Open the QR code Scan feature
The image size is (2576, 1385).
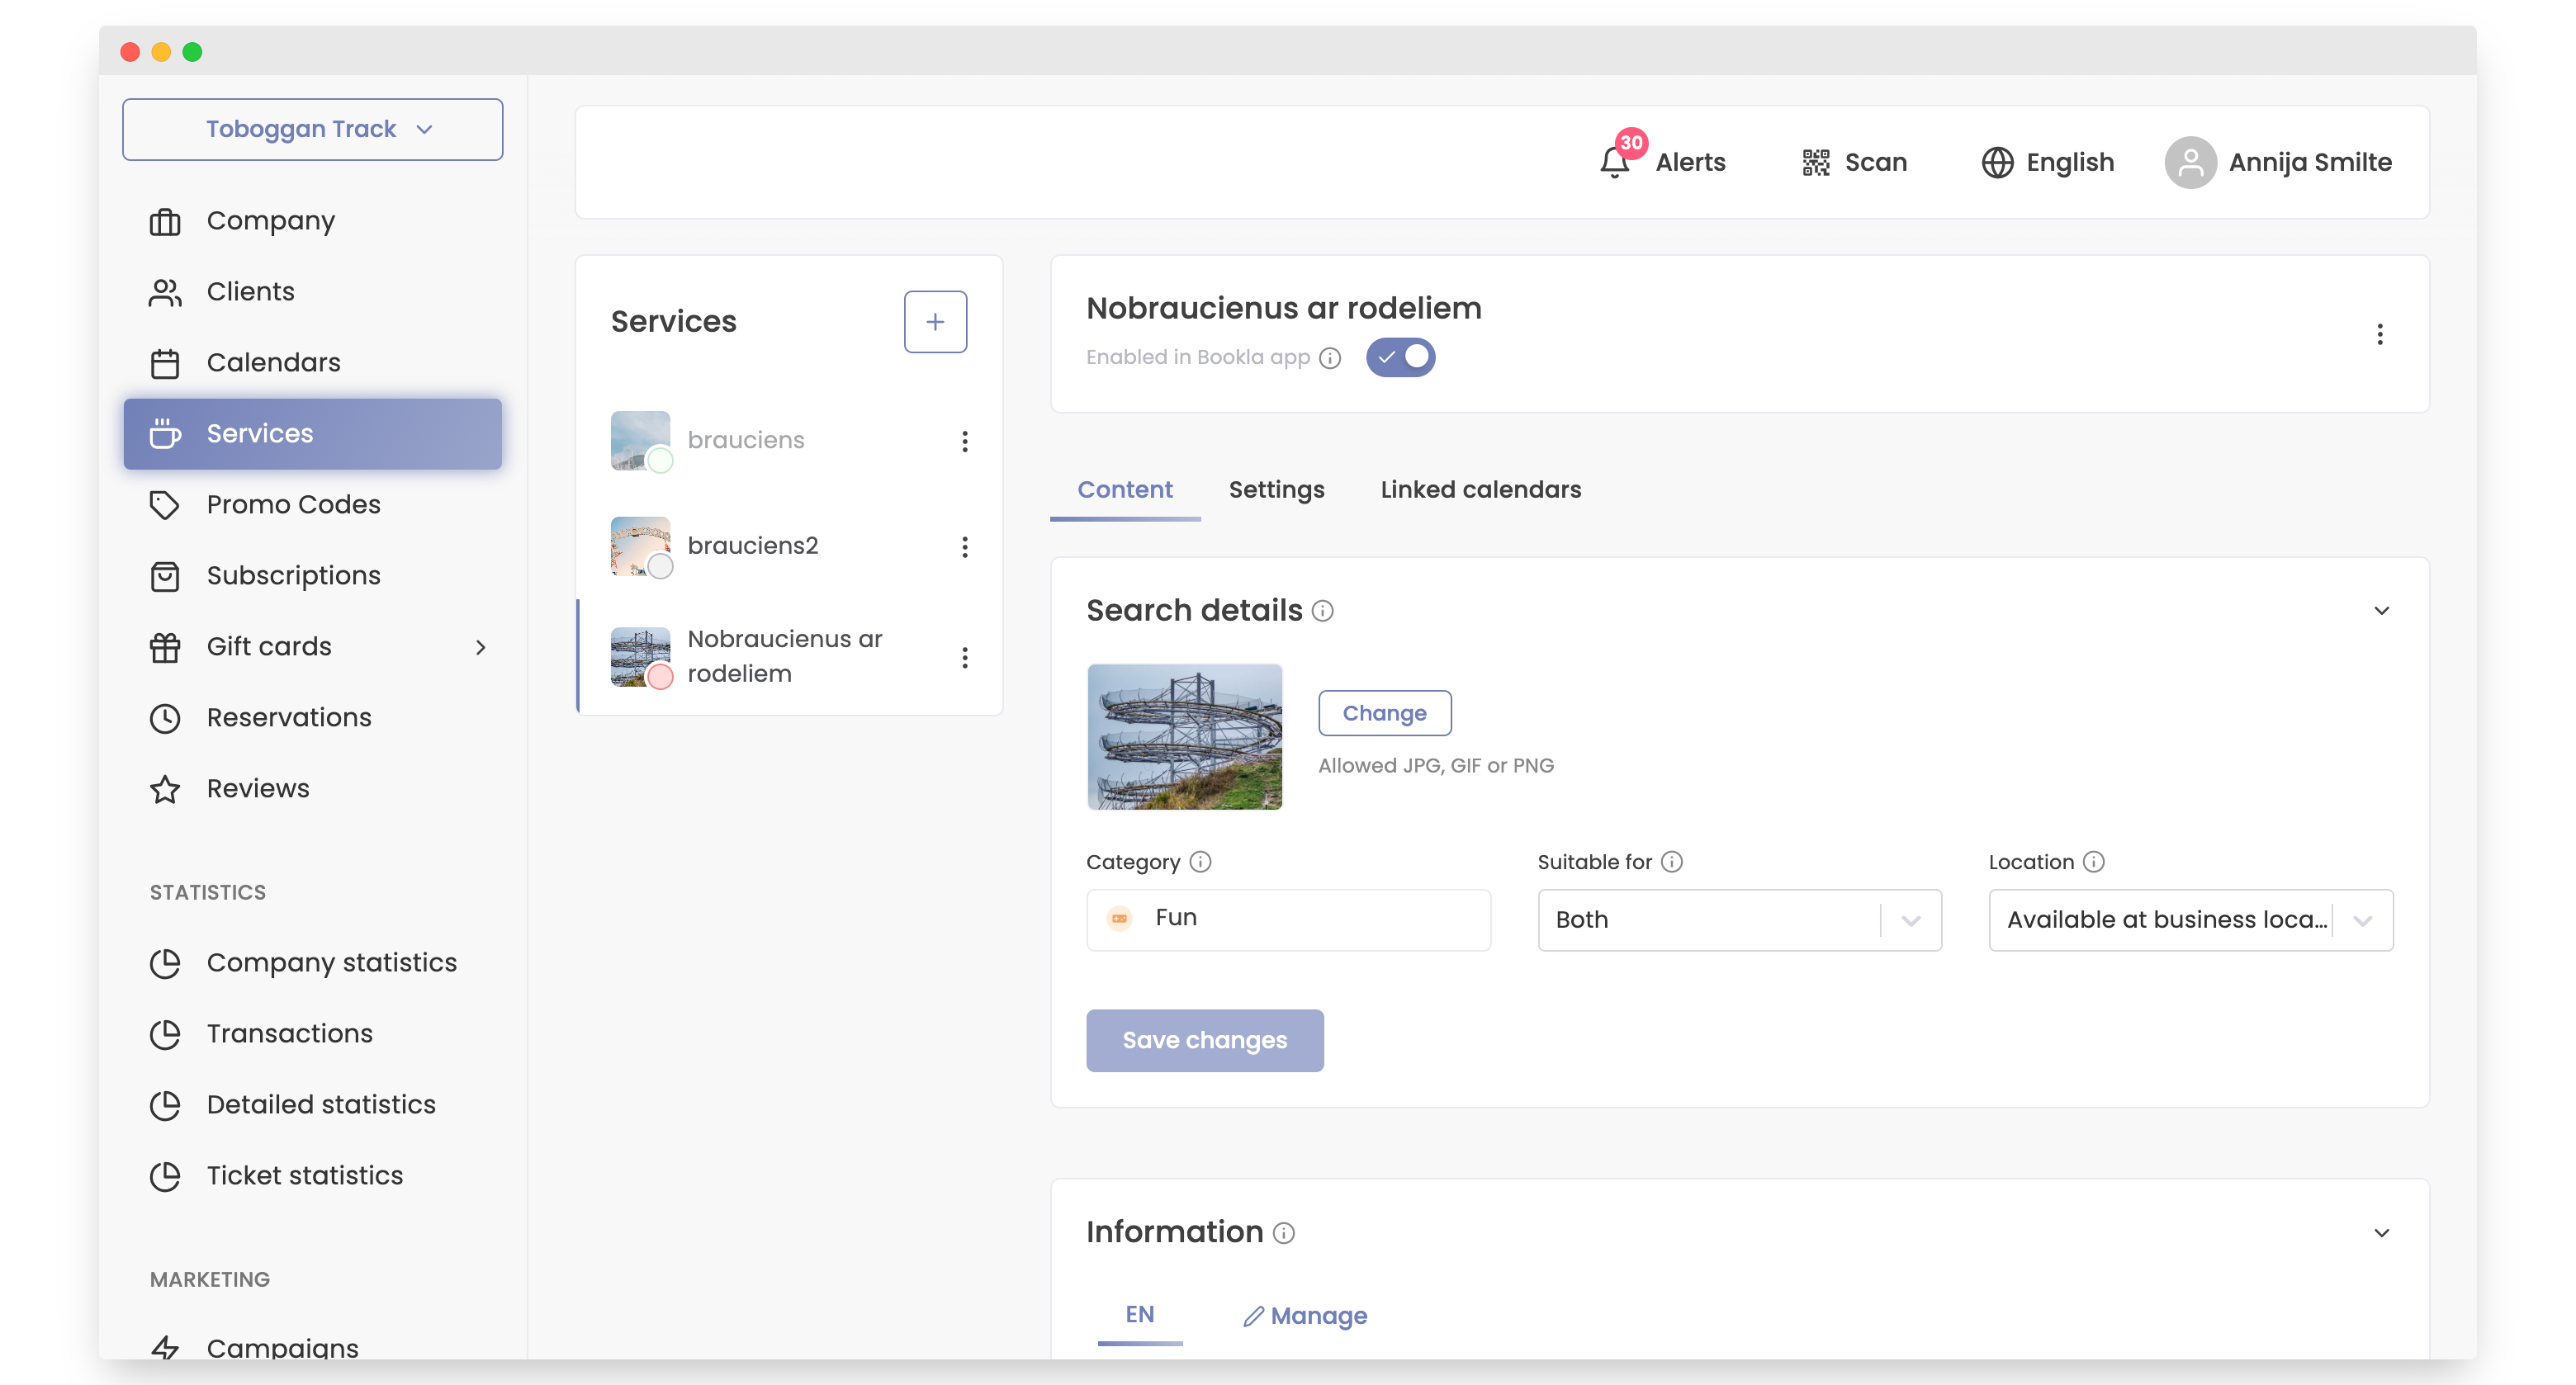(1816, 162)
